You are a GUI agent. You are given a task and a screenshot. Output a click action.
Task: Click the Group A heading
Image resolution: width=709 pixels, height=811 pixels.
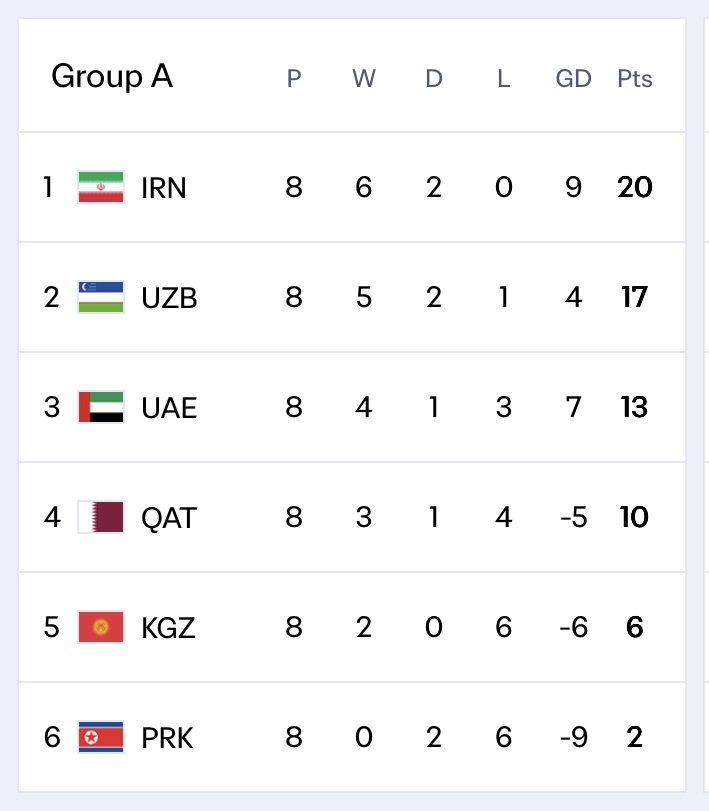[x=112, y=77]
